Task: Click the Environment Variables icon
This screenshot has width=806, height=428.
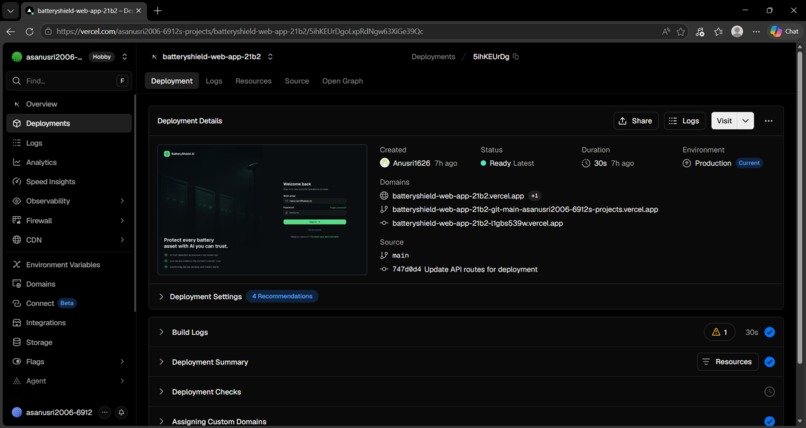Action: tap(16, 265)
